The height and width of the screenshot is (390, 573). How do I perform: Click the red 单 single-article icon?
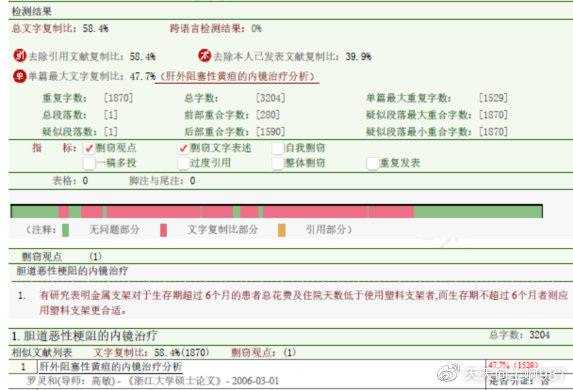coord(20,76)
